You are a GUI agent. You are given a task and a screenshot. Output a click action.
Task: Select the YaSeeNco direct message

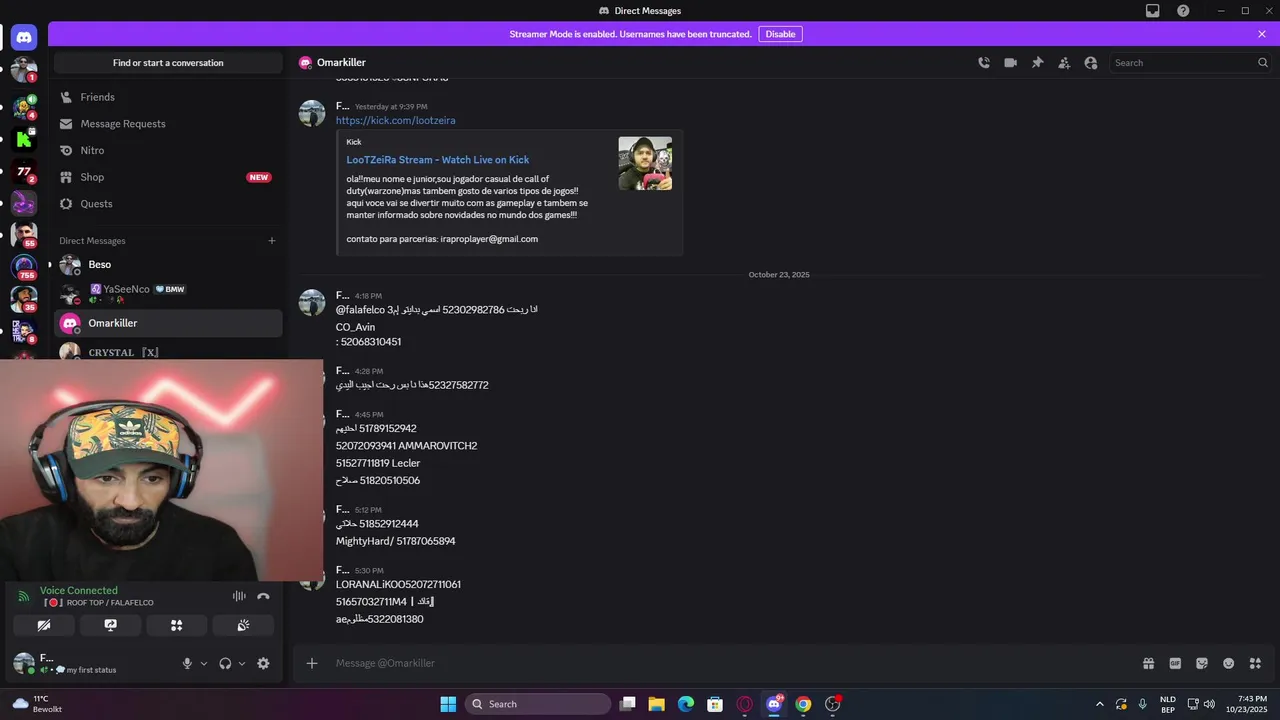click(168, 294)
